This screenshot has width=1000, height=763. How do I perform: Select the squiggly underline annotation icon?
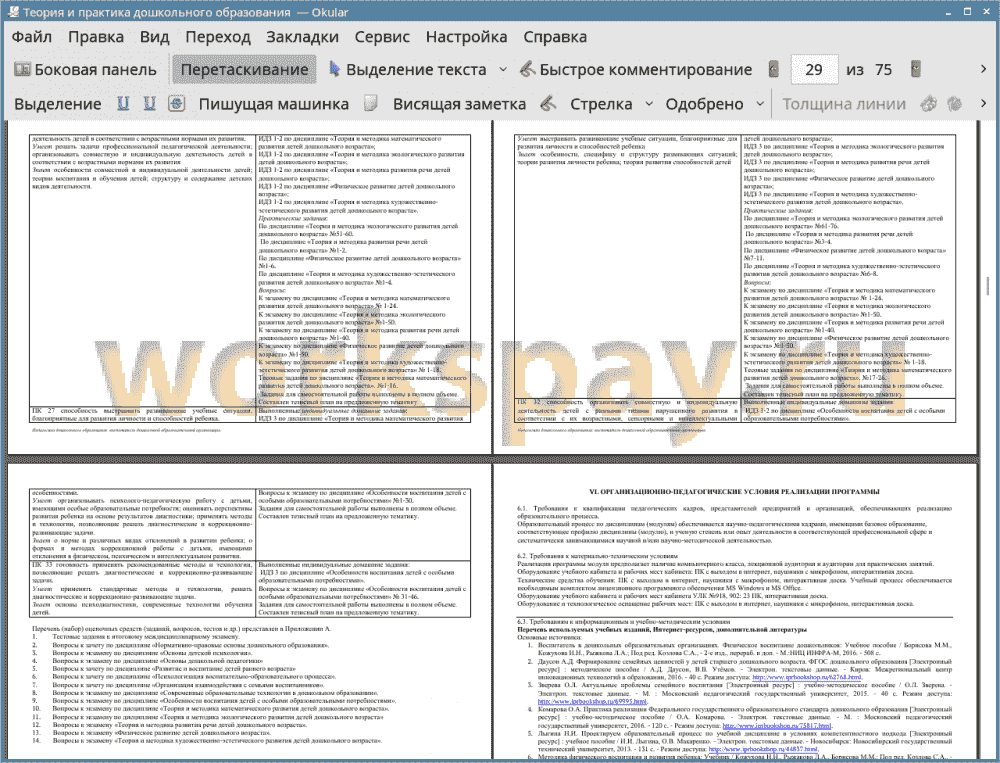tap(149, 103)
